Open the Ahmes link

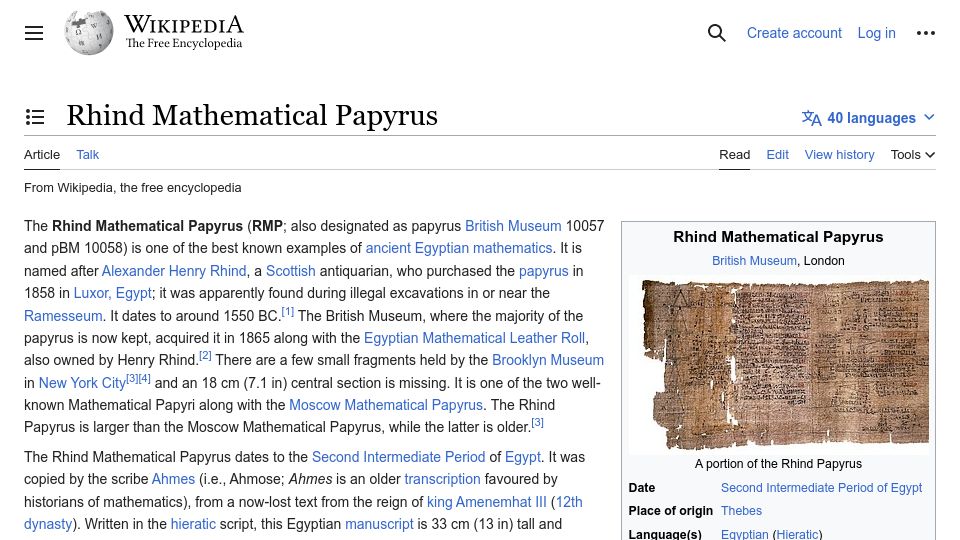(173, 479)
